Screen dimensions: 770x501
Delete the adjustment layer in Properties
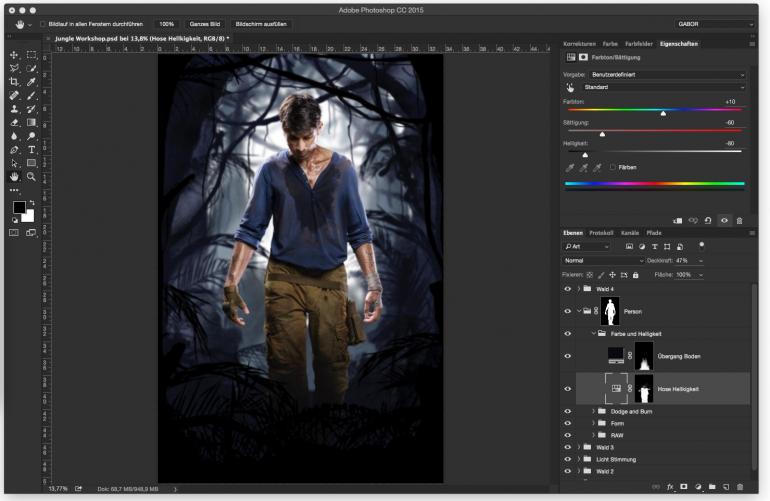pos(740,221)
